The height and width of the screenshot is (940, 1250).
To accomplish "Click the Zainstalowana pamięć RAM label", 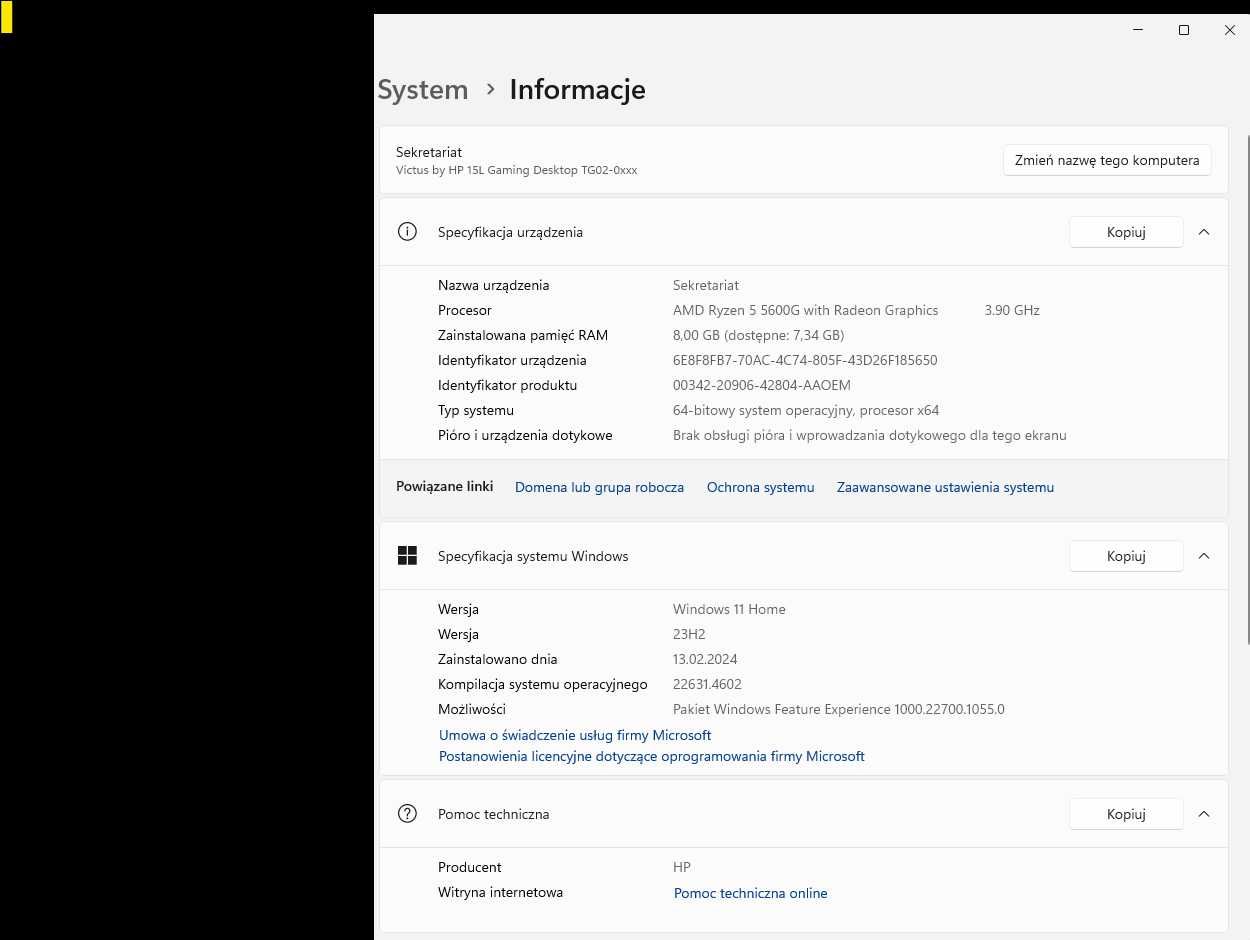I will [x=522, y=335].
